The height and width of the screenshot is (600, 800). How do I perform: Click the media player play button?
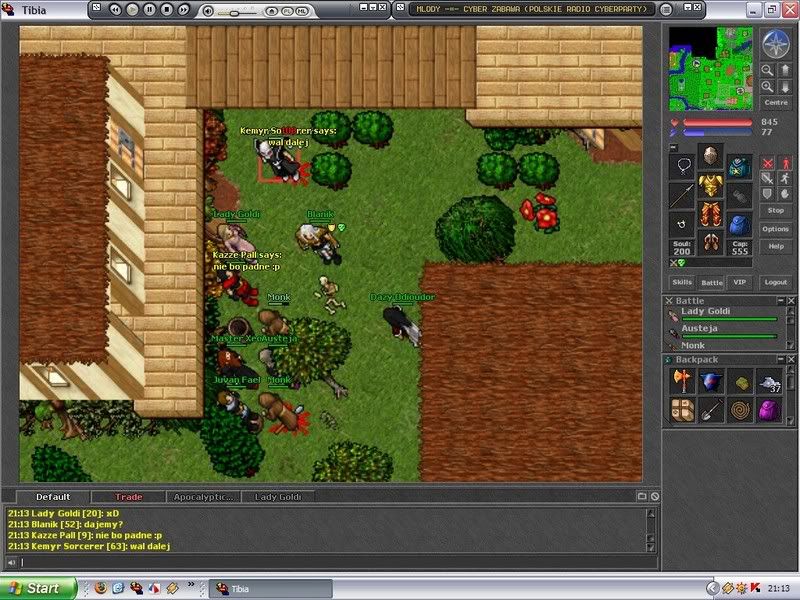(132, 10)
